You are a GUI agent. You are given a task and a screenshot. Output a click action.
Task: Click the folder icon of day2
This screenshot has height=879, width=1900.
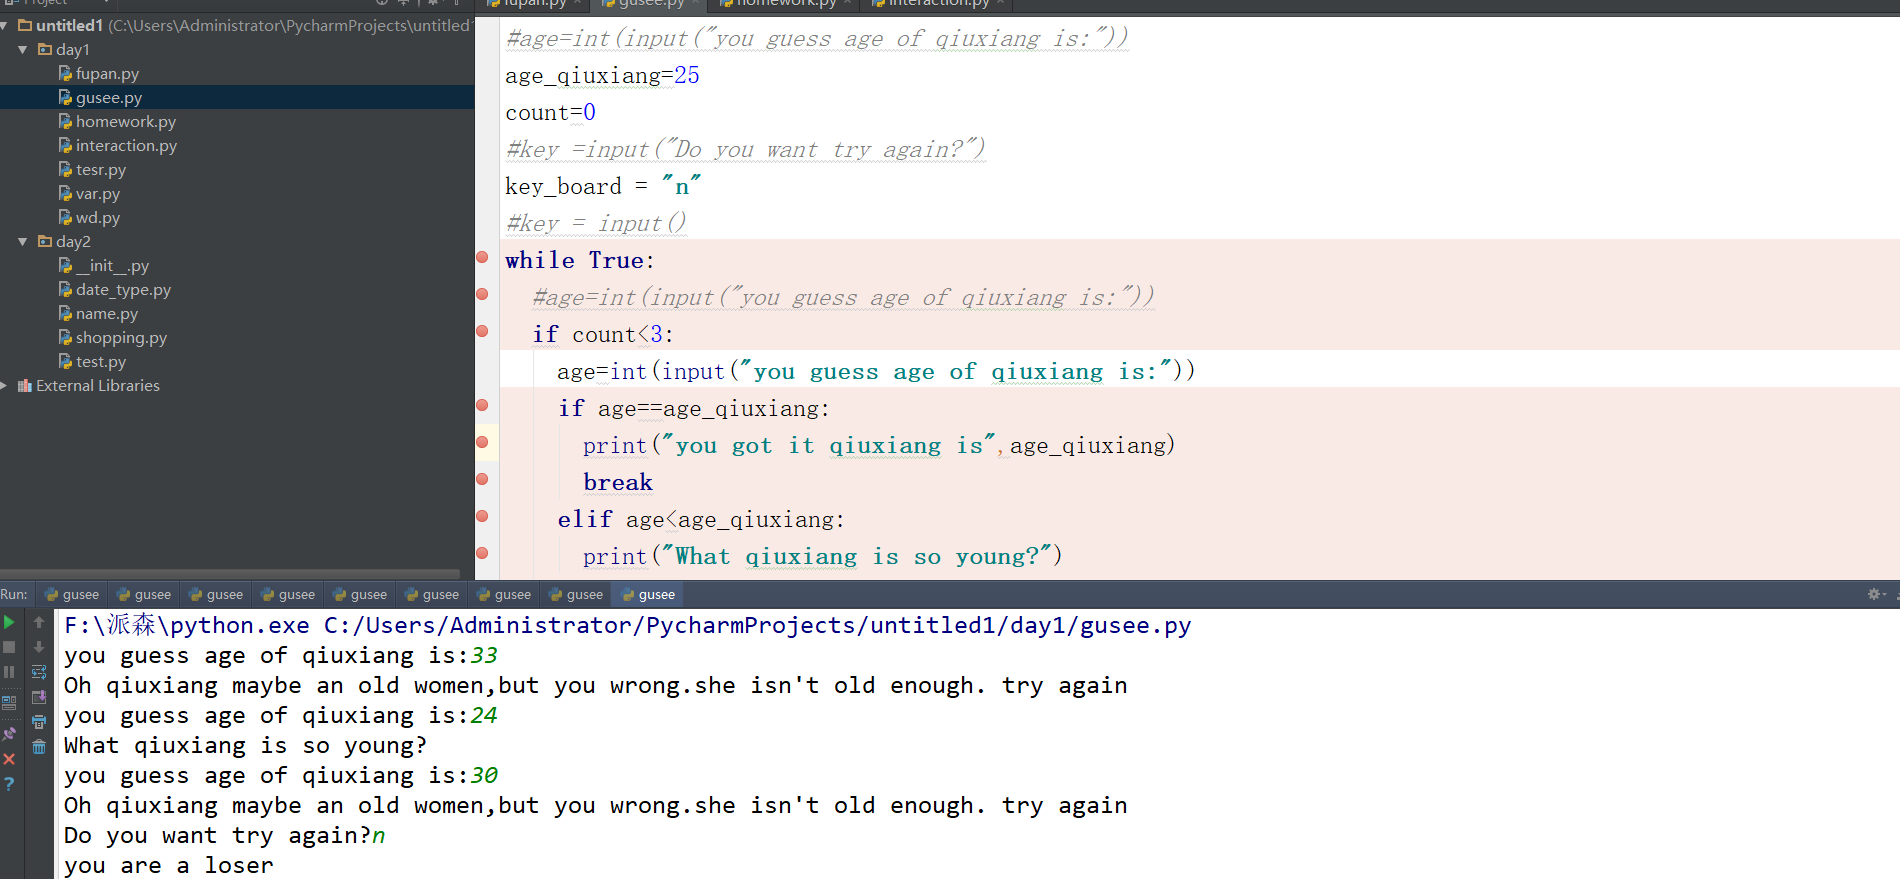click(45, 241)
